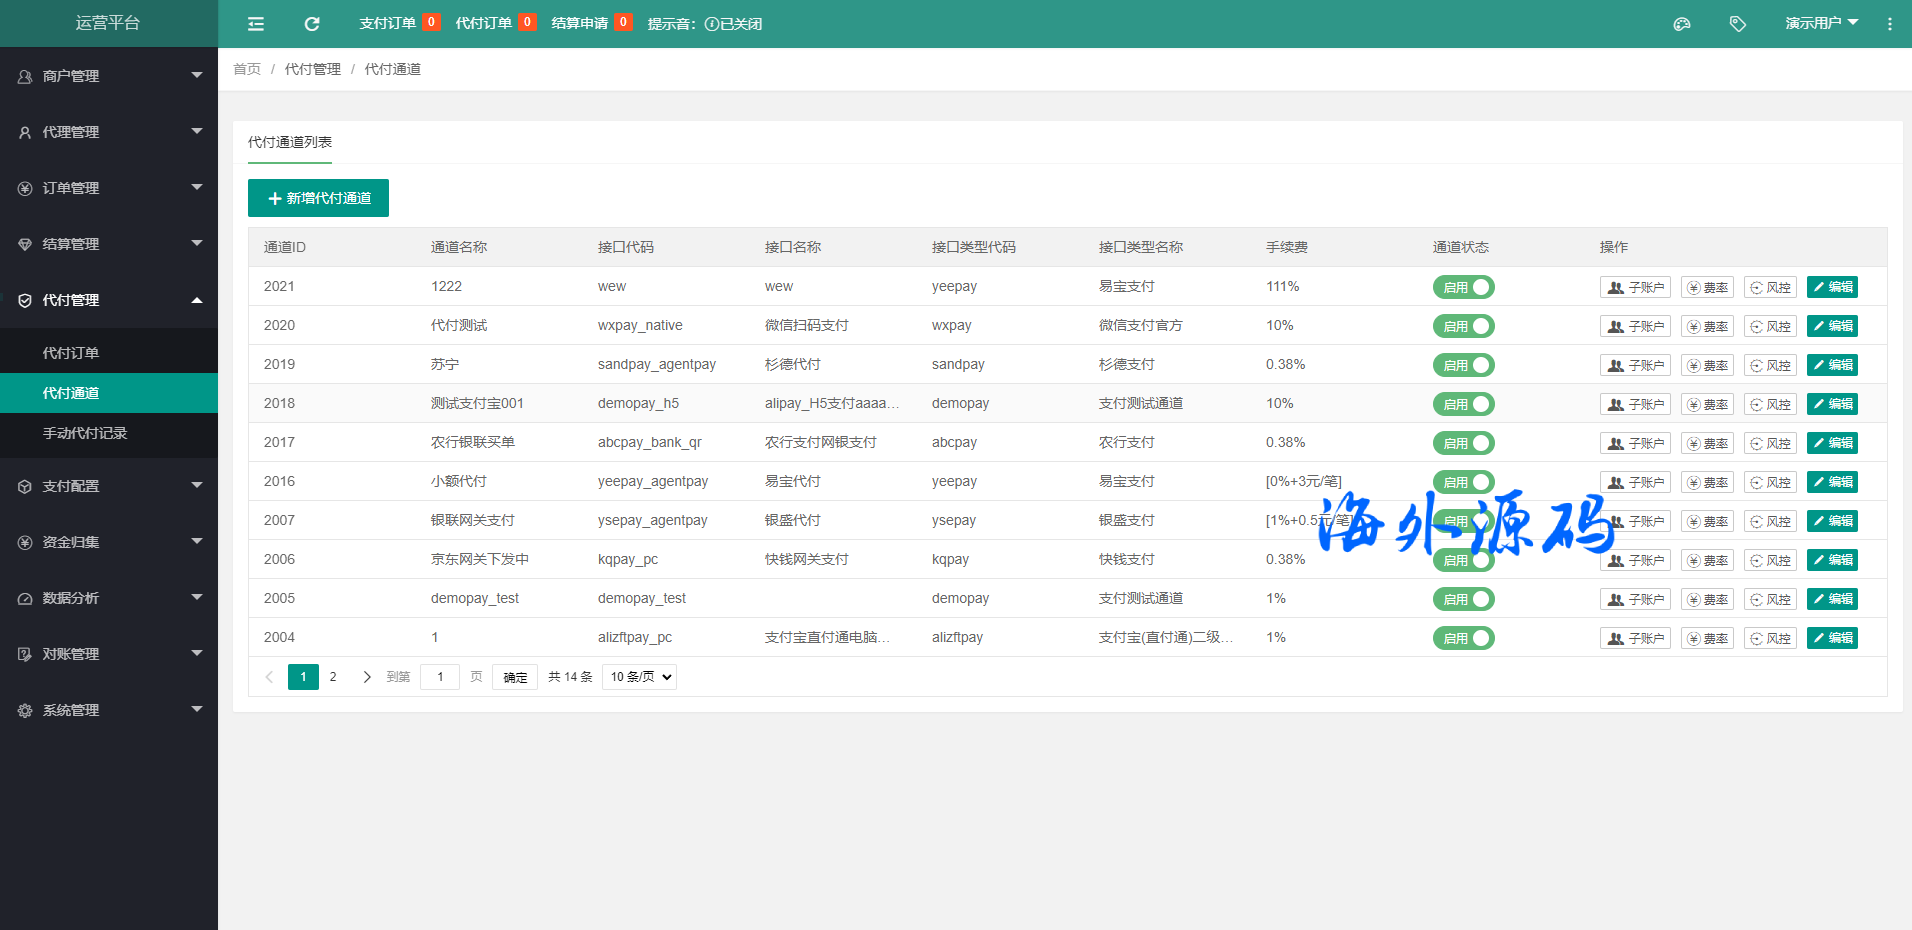Open the 10 条/页 page size dropdown
The width and height of the screenshot is (1912, 930).
[639, 677]
